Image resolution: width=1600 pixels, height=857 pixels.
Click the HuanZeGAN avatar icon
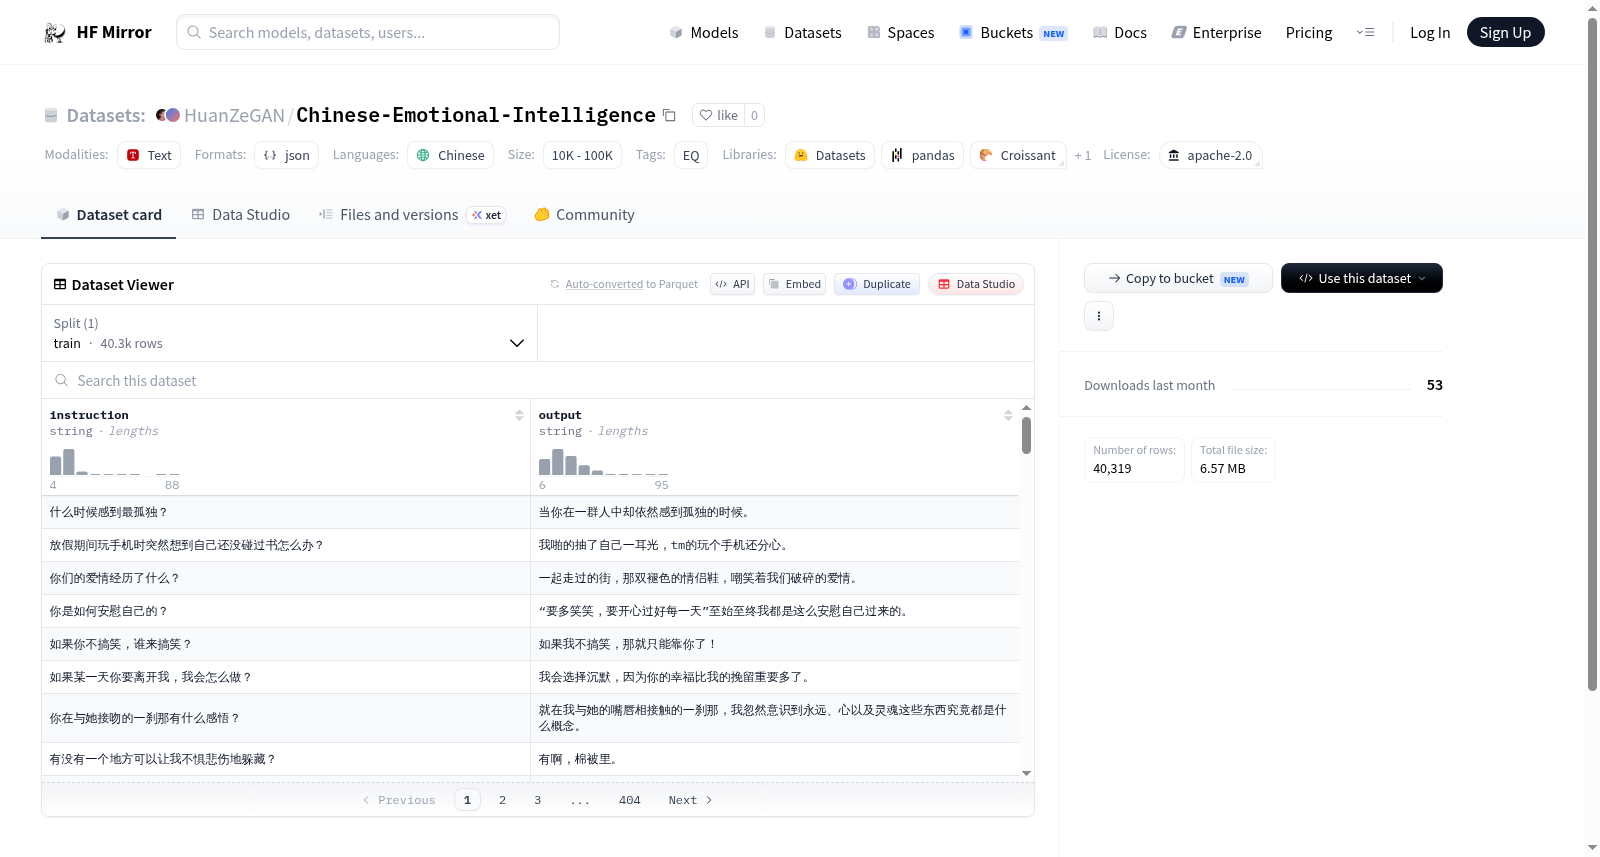(168, 115)
